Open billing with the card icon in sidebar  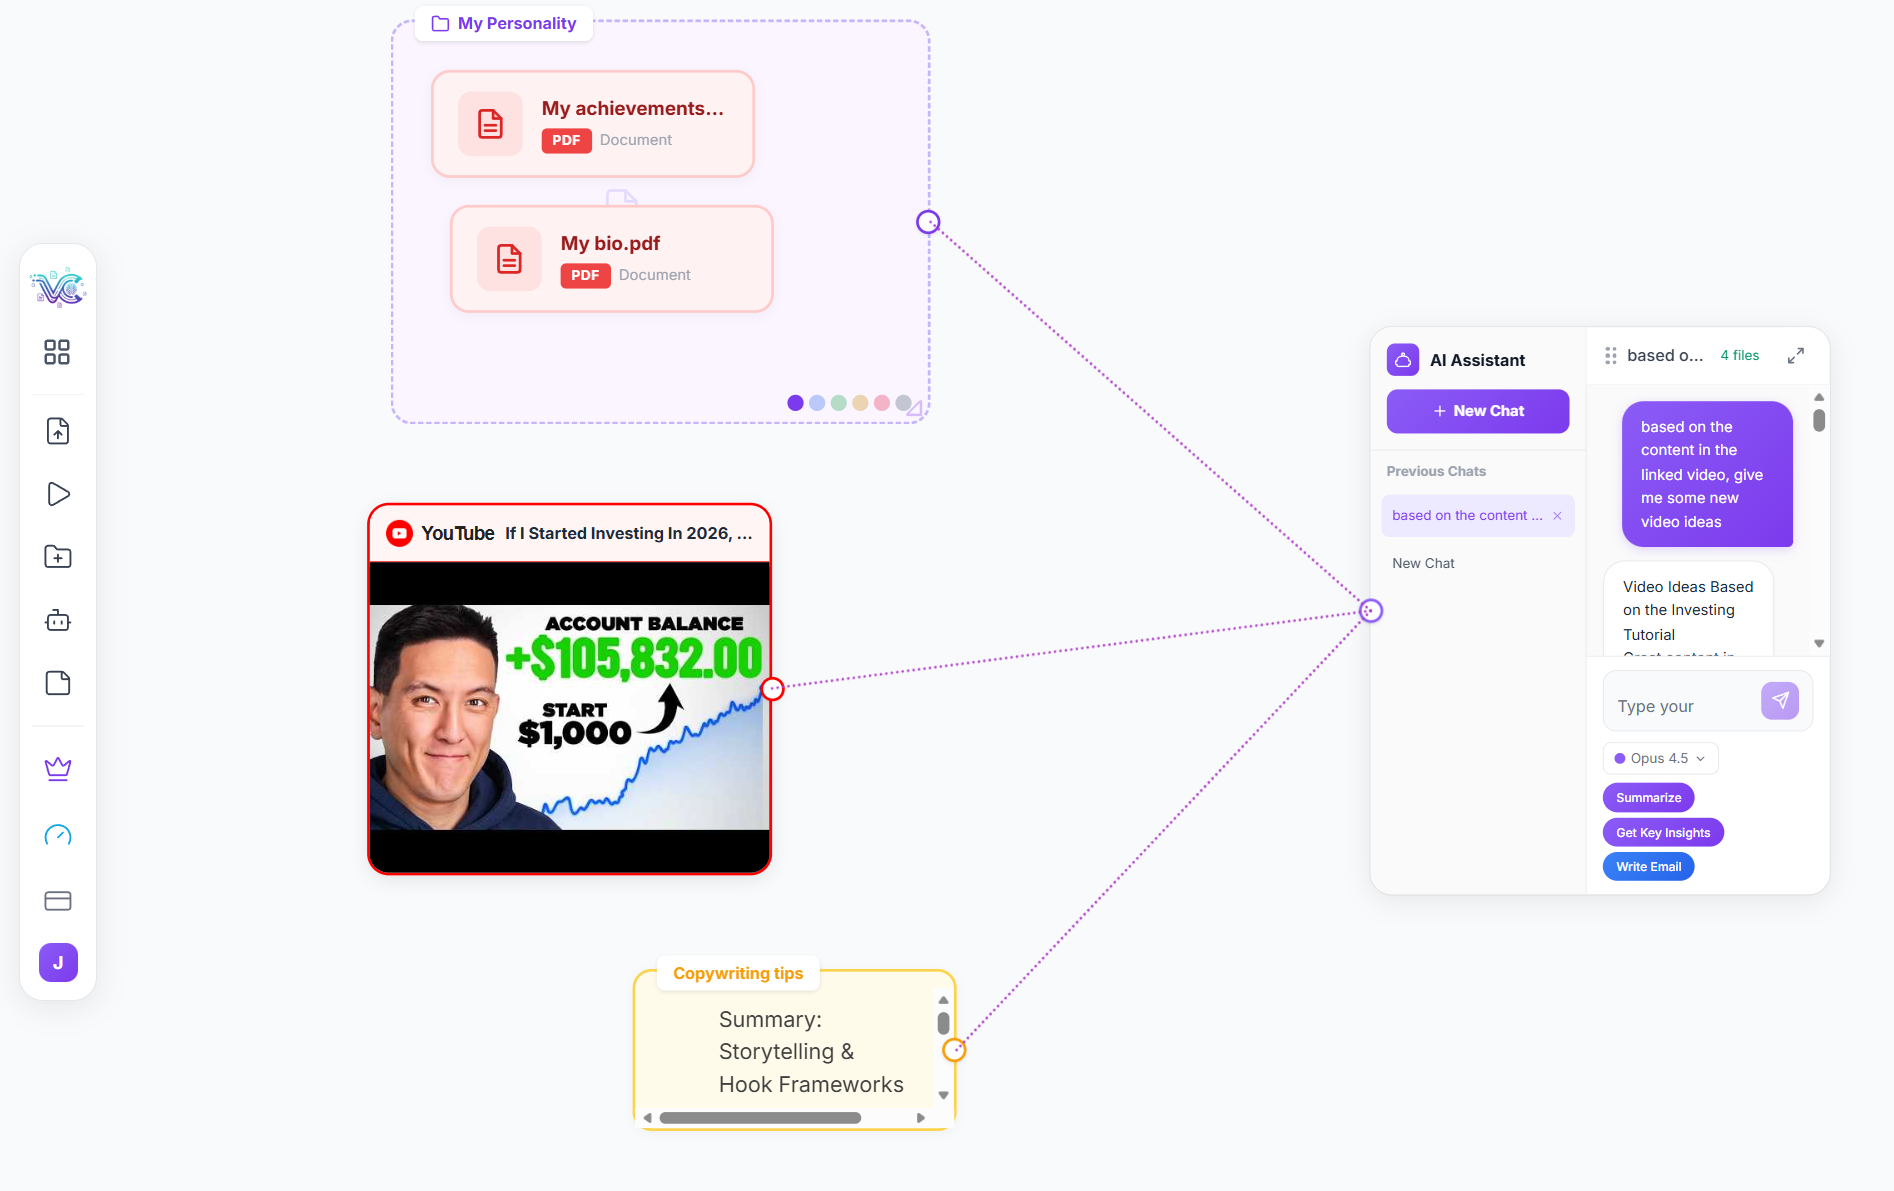click(x=57, y=900)
